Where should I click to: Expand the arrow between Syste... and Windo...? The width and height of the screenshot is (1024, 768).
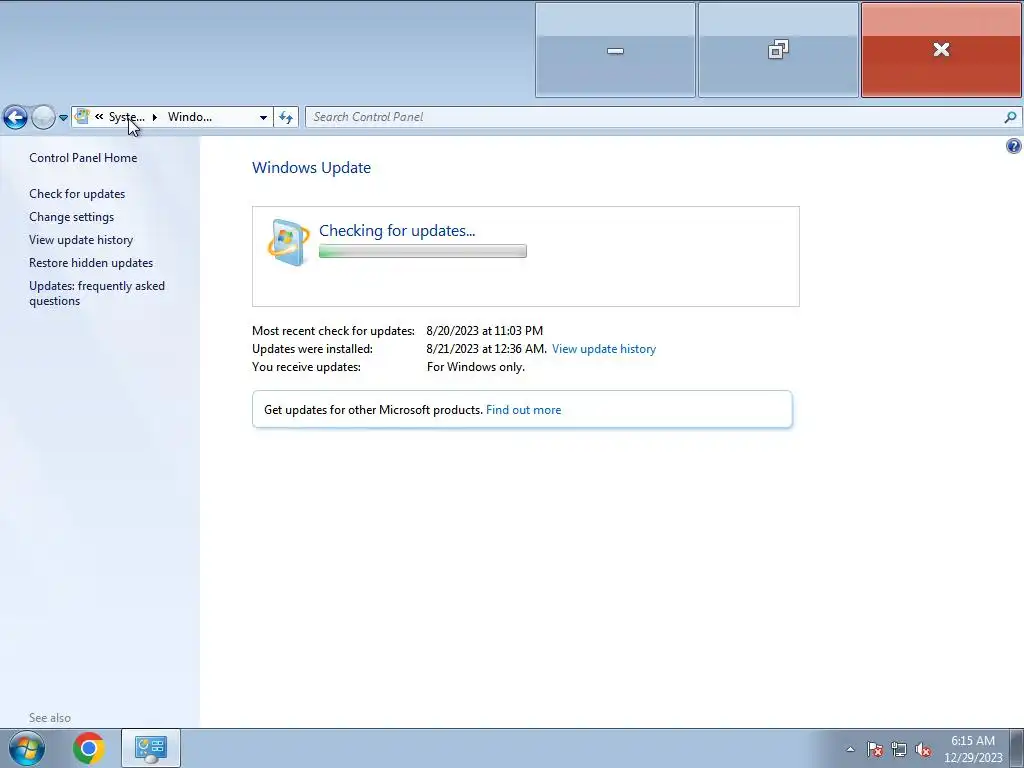155,117
